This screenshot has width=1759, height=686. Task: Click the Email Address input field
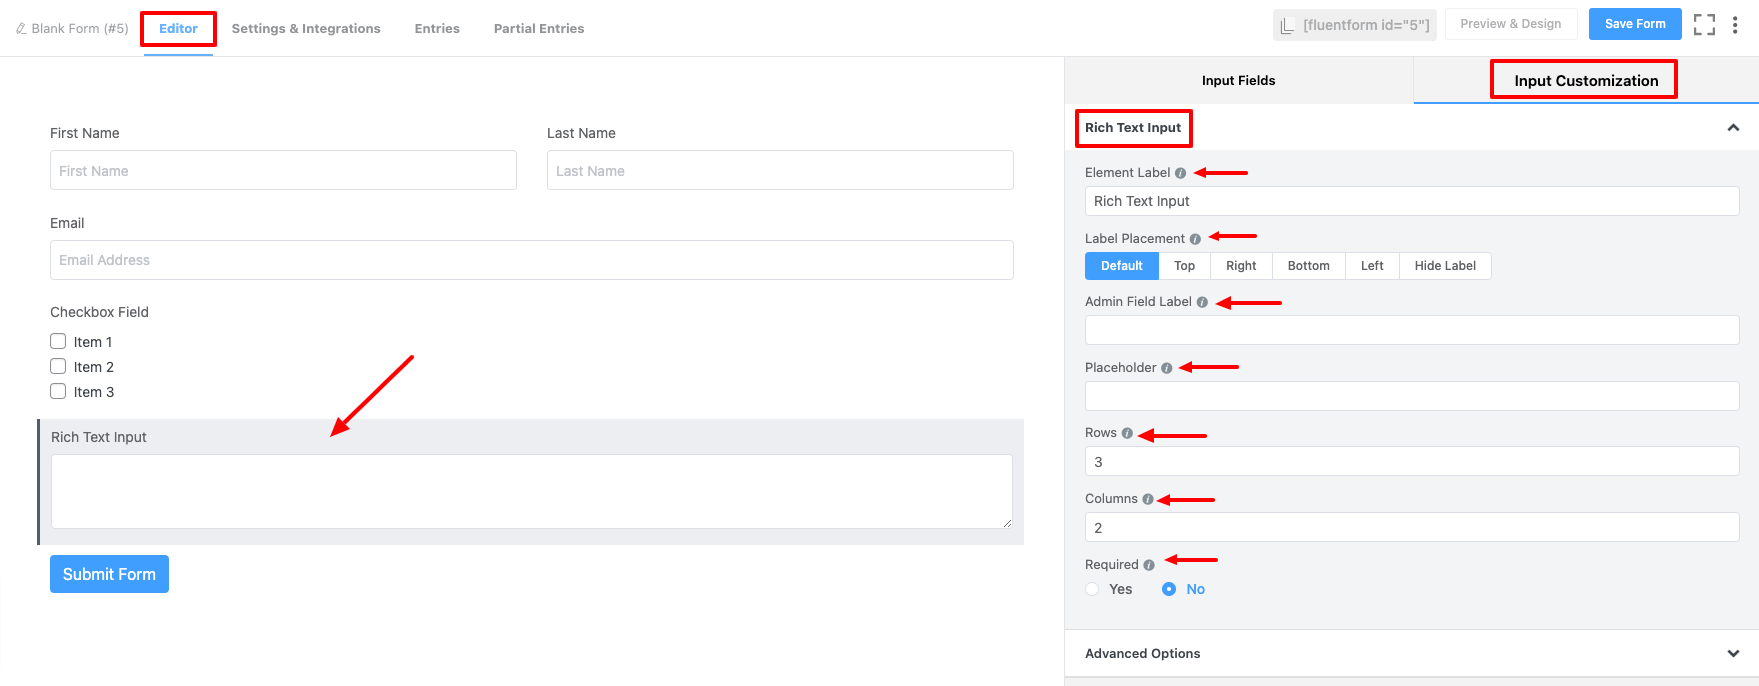pos(531,260)
